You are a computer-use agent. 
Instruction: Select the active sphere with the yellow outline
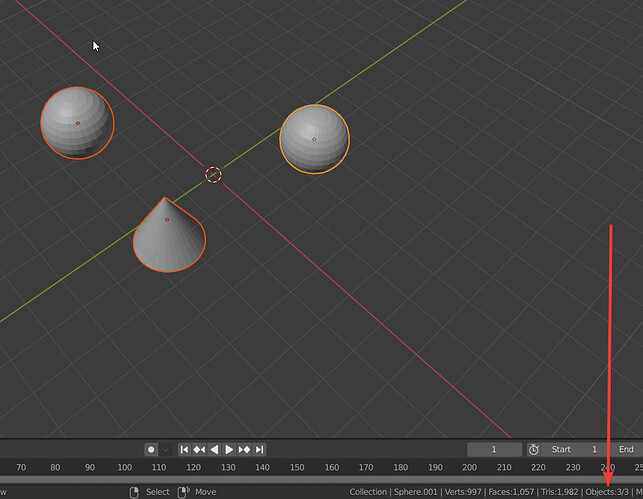point(315,139)
